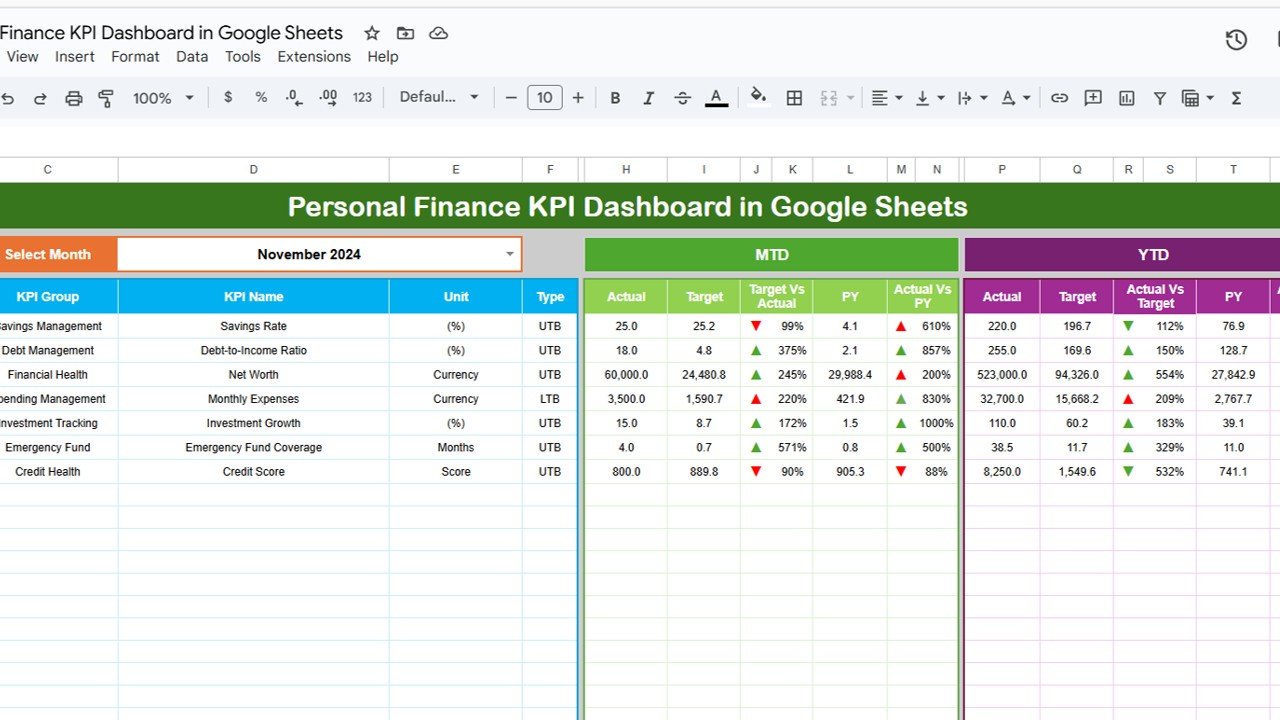Open the Help menu

382,57
